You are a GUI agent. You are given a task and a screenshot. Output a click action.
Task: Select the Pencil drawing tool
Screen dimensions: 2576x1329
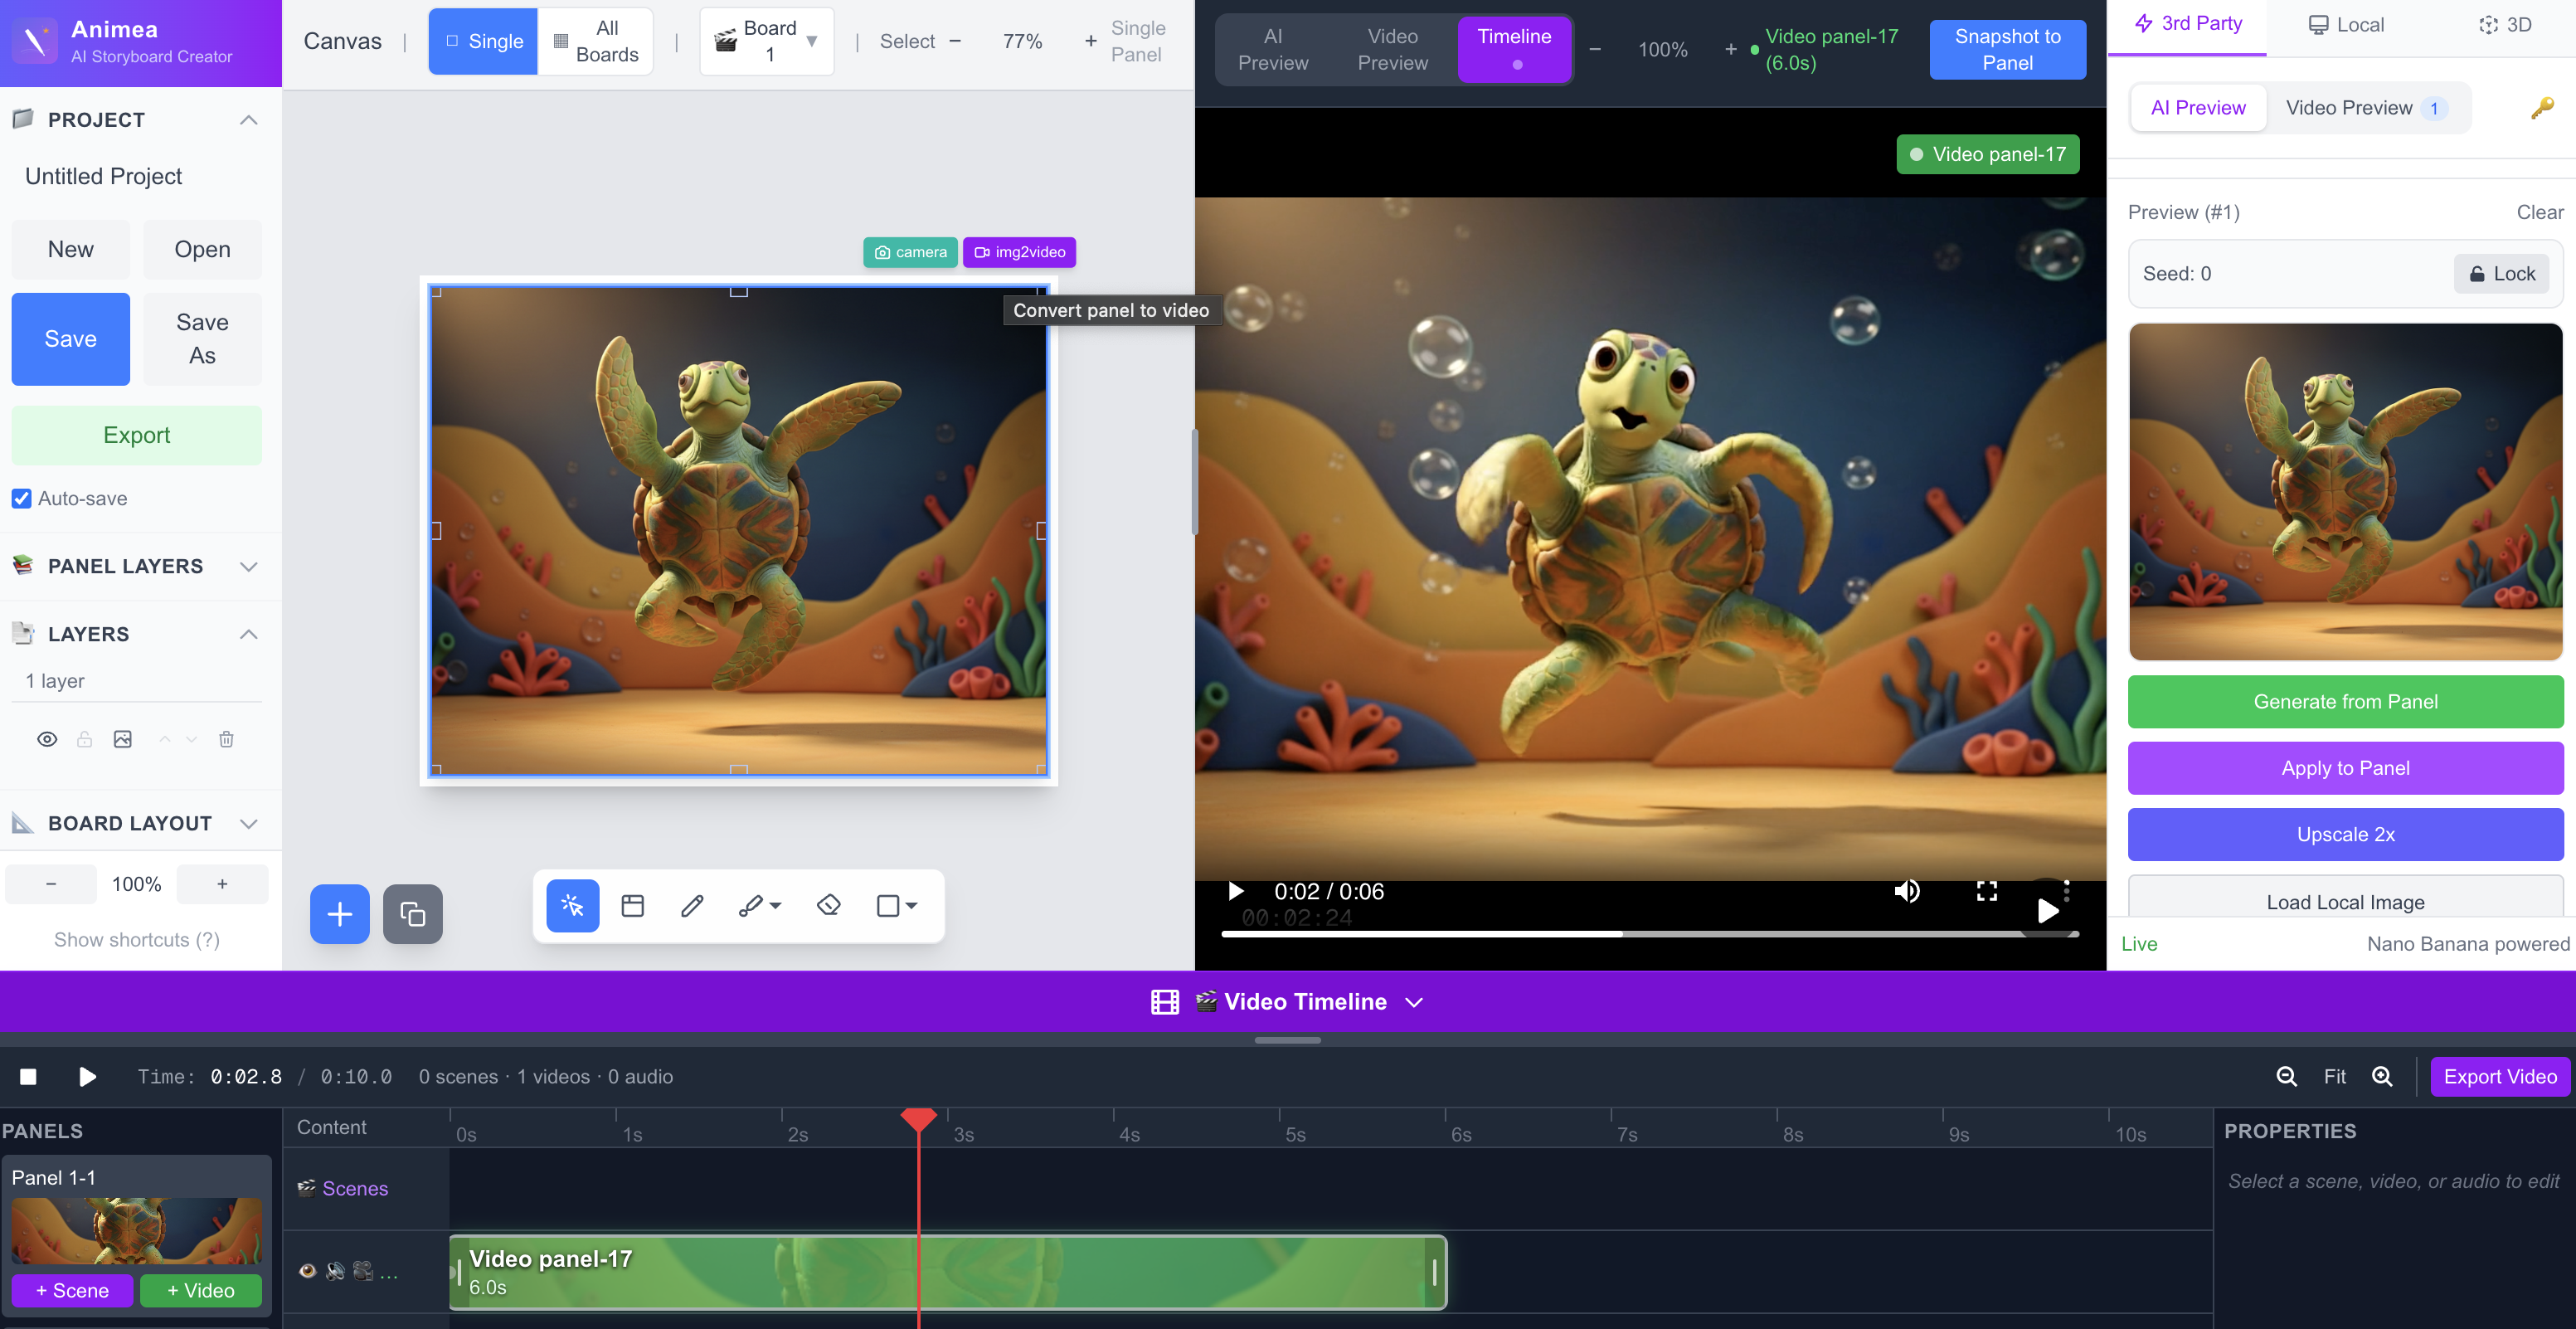click(x=691, y=905)
